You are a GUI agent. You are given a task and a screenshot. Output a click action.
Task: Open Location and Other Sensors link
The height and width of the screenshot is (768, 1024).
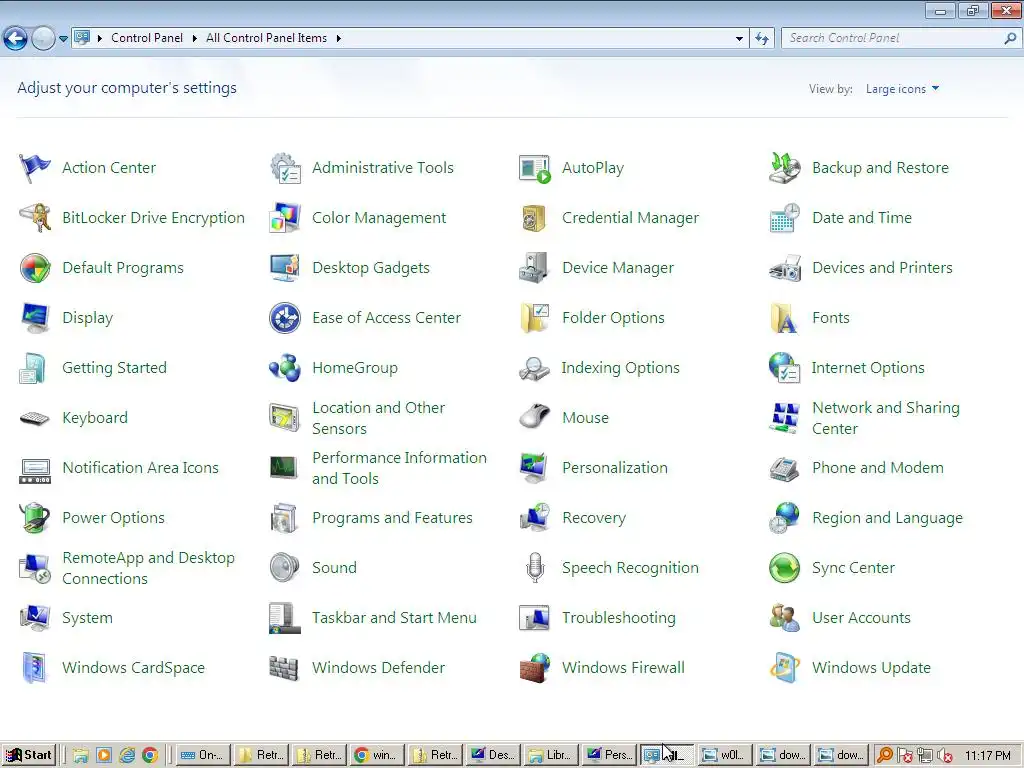click(x=379, y=418)
